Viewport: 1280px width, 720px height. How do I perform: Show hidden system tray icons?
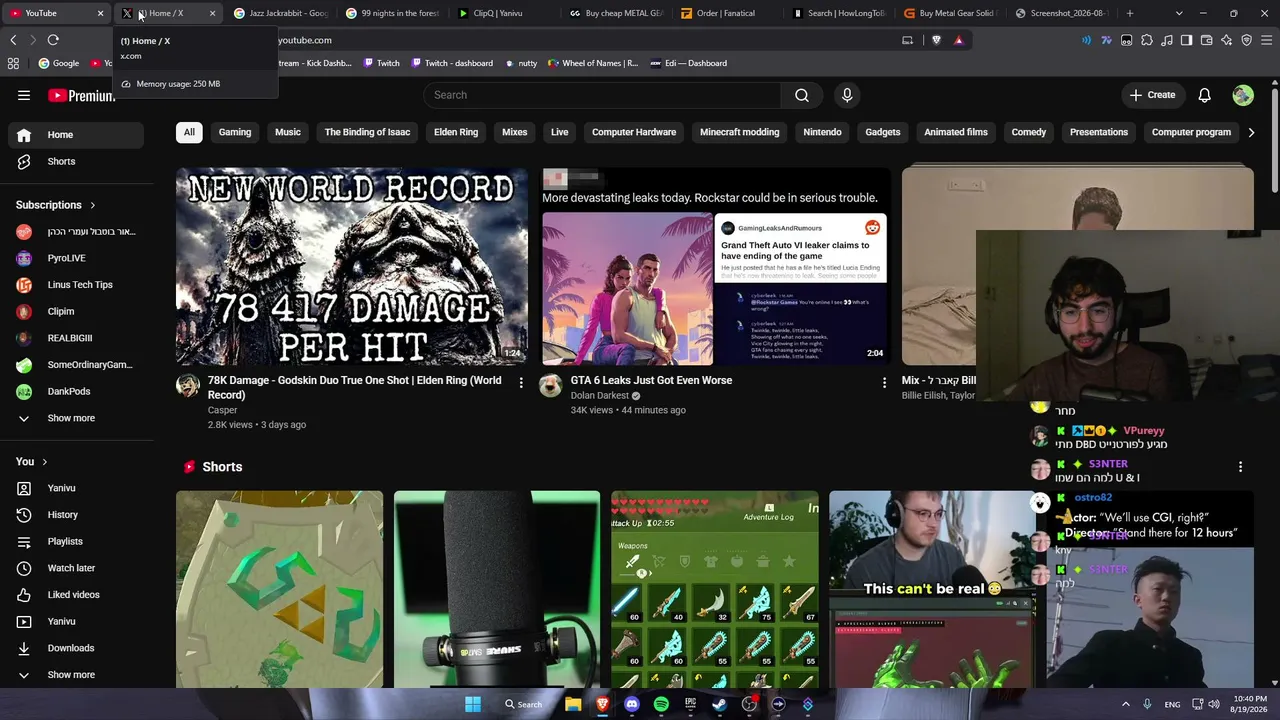[x=1125, y=704]
